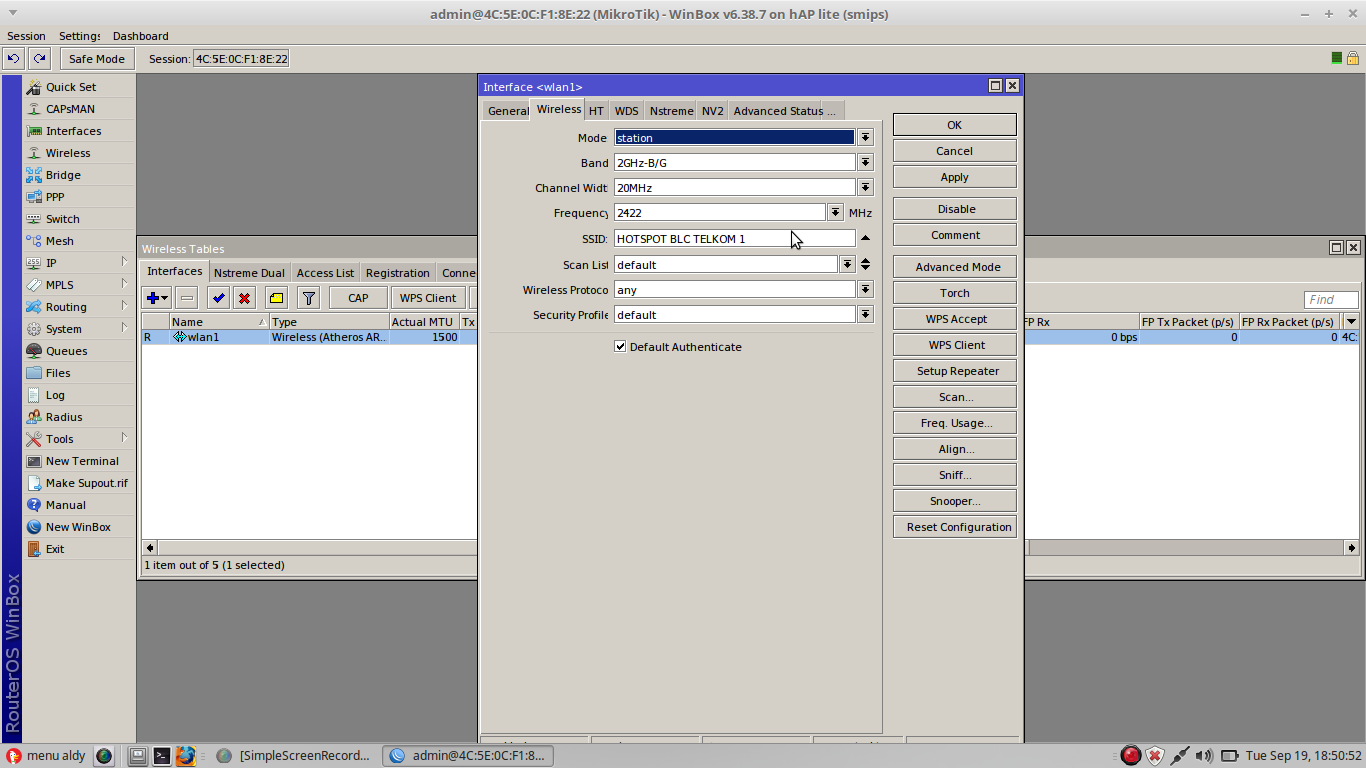The image size is (1366, 768).
Task: Click the Scan... button
Action: (x=955, y=397)
